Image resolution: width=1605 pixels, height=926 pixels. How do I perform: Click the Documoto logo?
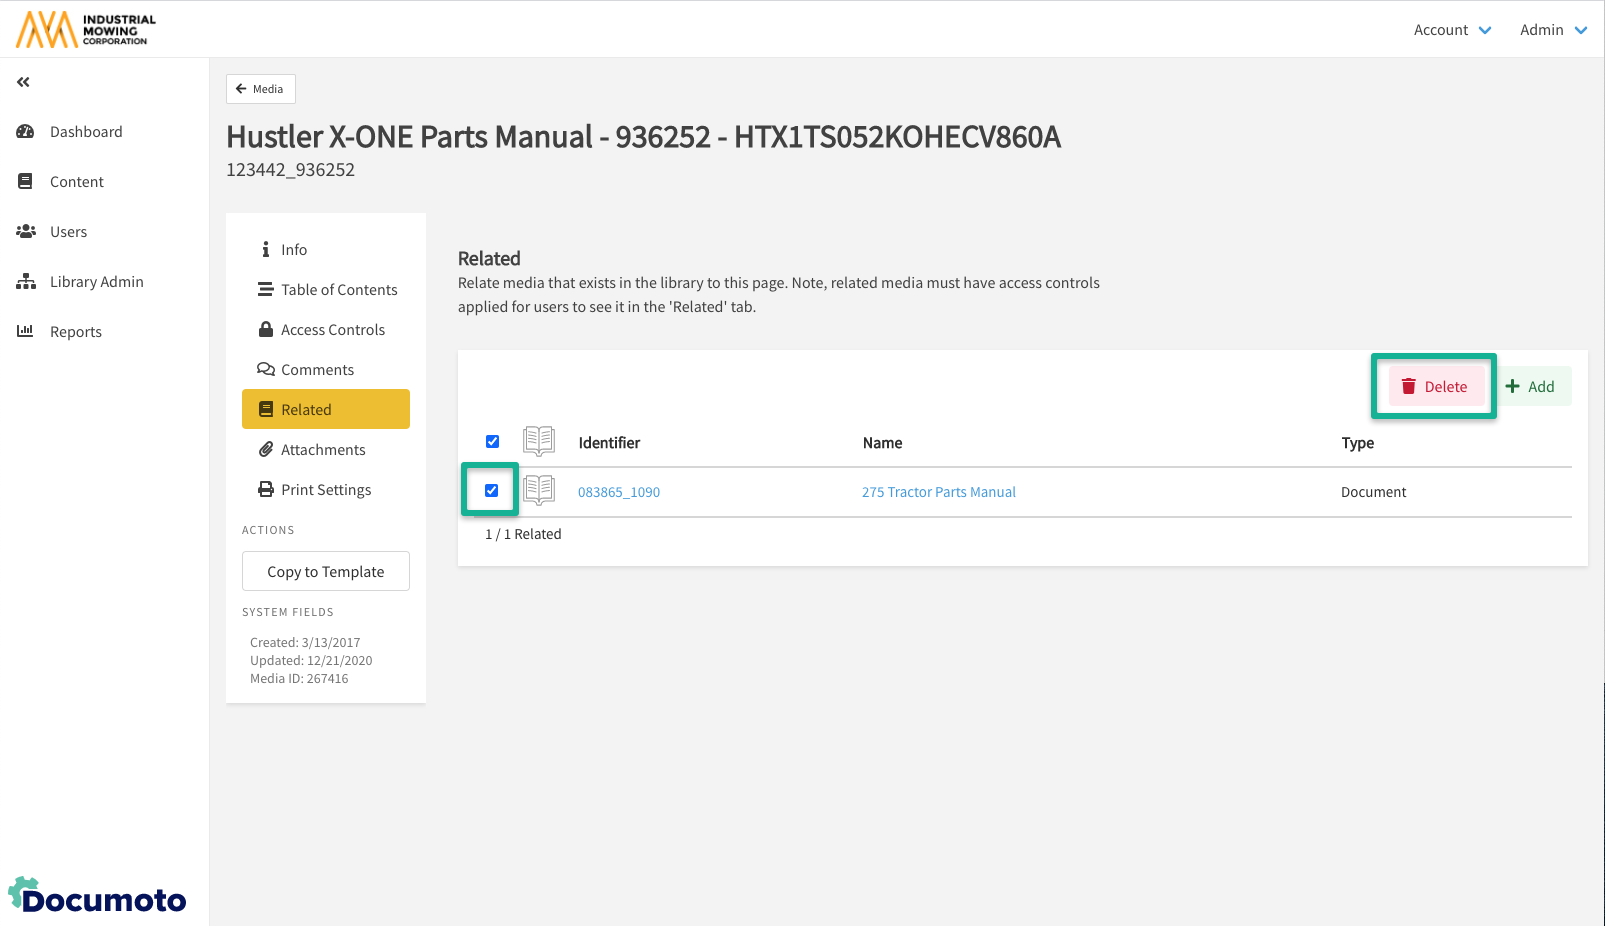pos(97,896)
